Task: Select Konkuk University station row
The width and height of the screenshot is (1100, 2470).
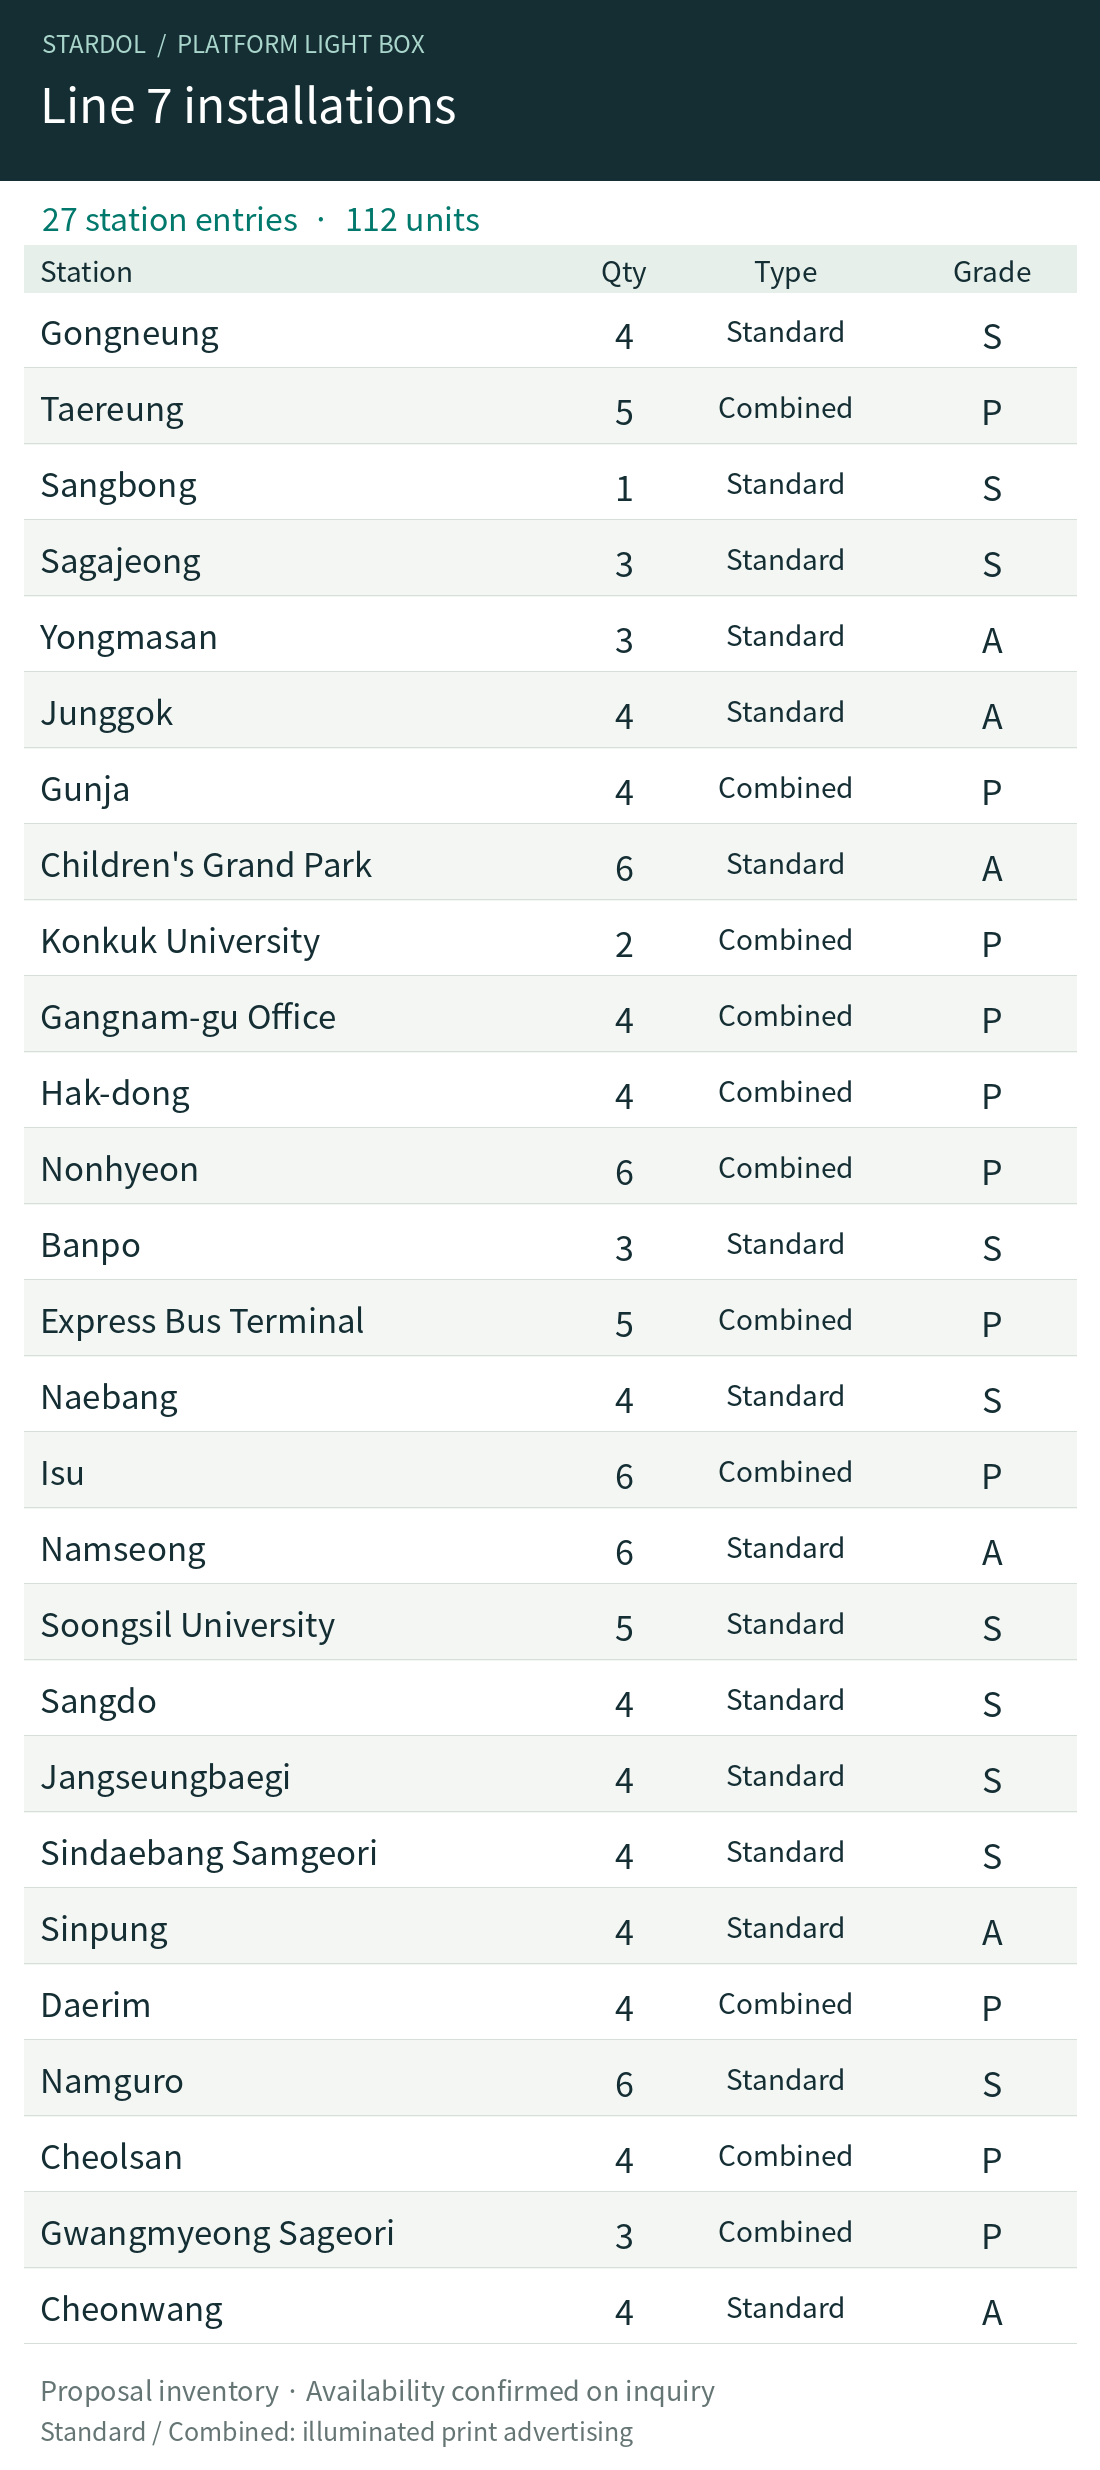Action: (x=550, y=938)
